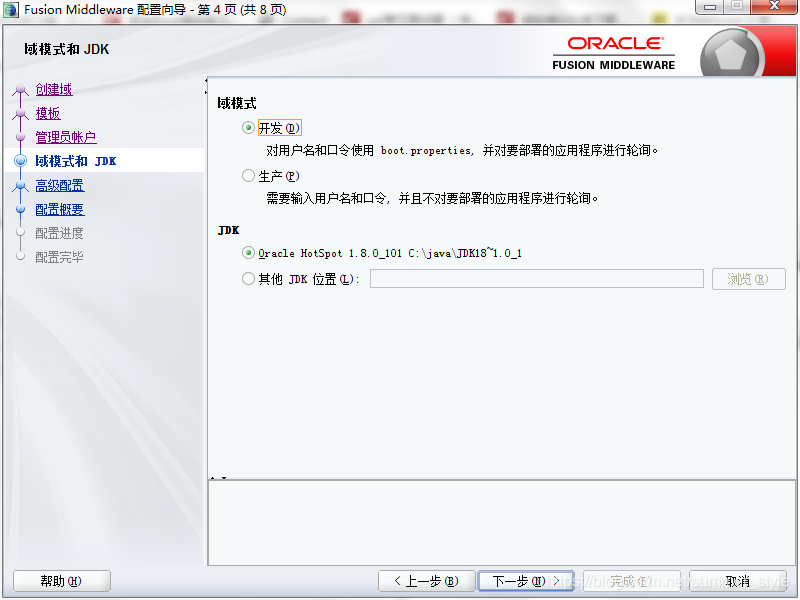Click the 高级配置 step node icon
This screenshot has height=600, width=800.
[20, 186]
